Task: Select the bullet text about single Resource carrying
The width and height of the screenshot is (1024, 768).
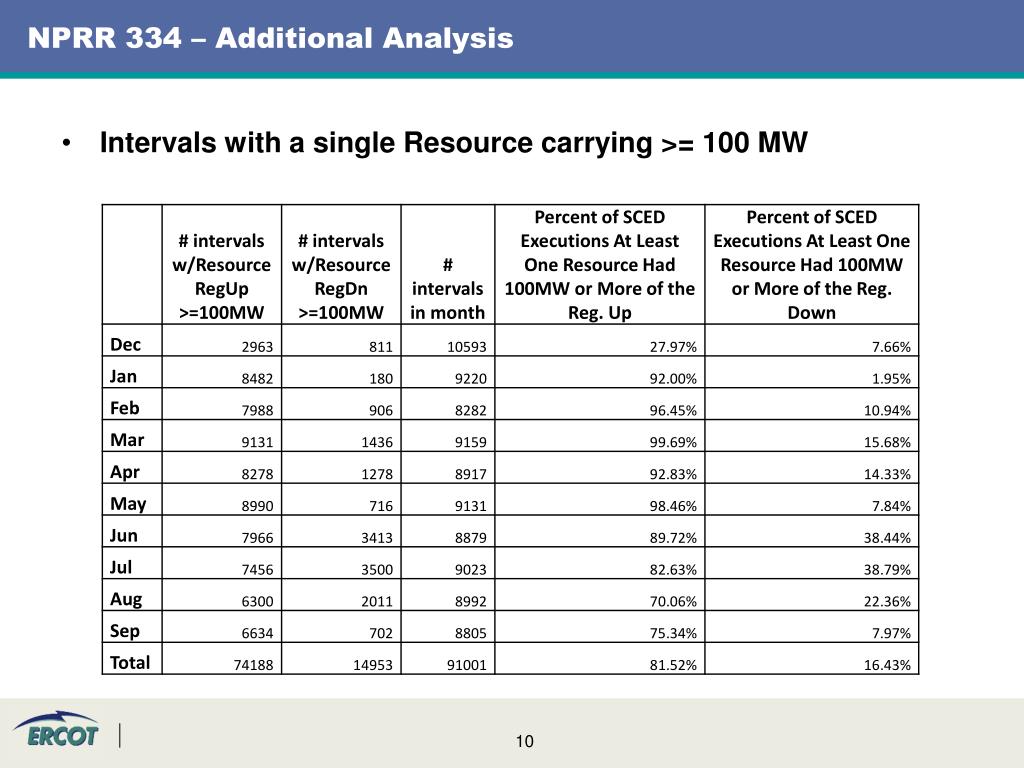Action: (x=453, y=142)
